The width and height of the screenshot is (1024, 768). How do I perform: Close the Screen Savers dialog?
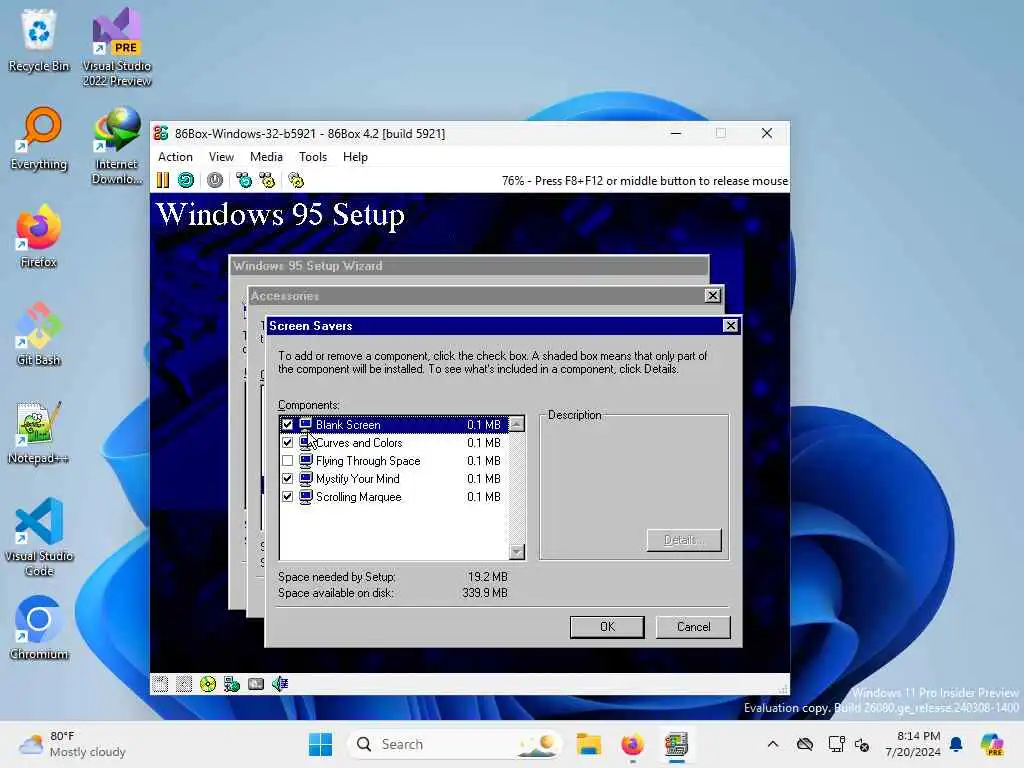731,326
